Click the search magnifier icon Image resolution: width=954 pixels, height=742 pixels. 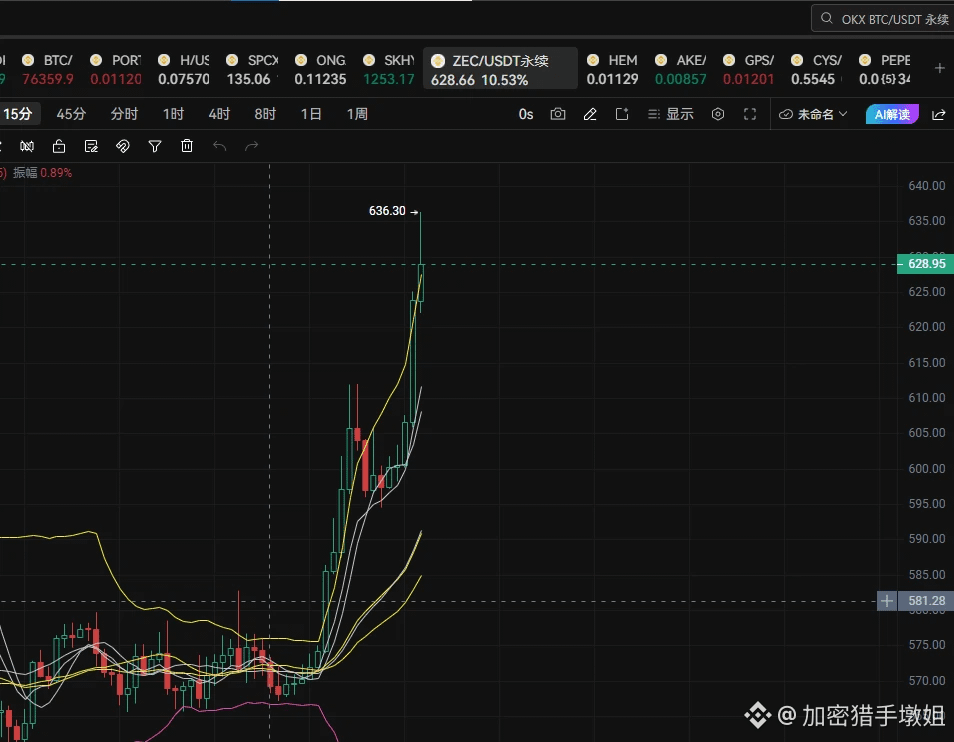pos(826,18)
